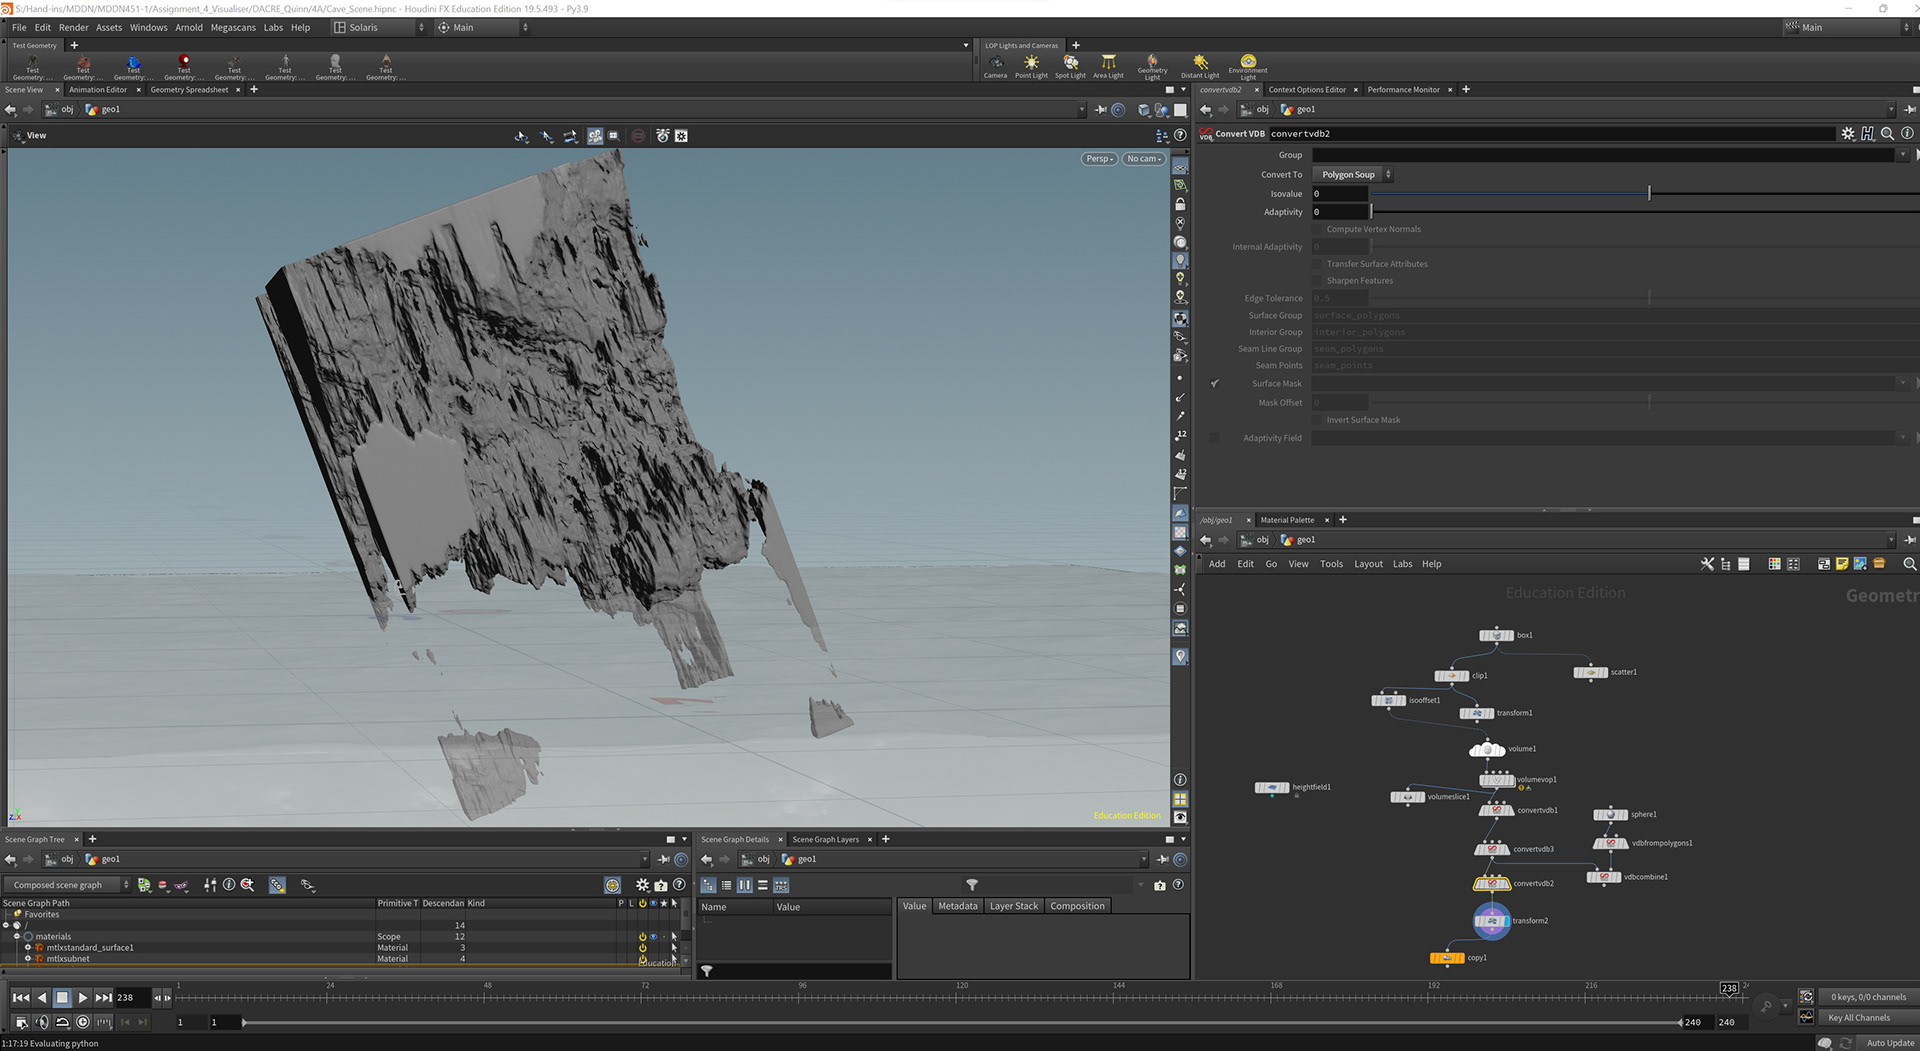Enable Compute Vertex Normals checkbox
This screenshot has height=1051, width=1920.
(1318, 230)
